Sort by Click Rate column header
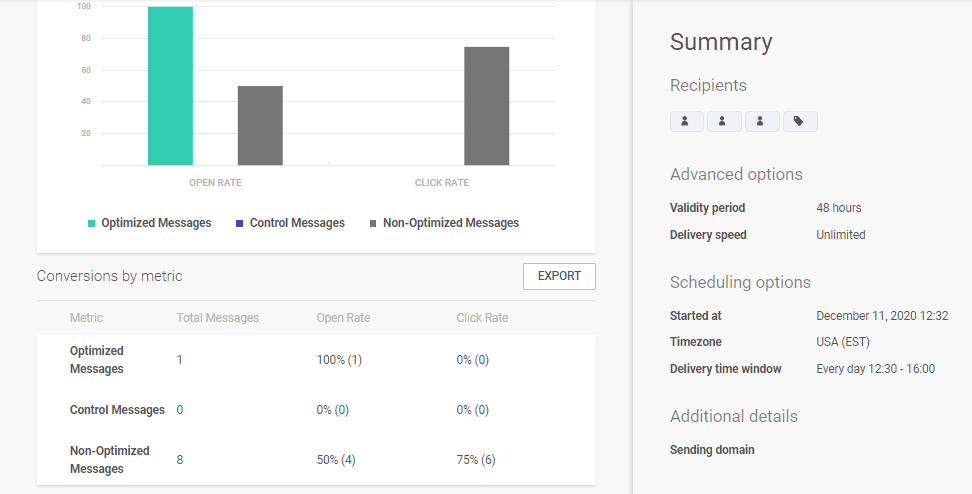Viewport: 972px width, 494px height. click(482, 318)
